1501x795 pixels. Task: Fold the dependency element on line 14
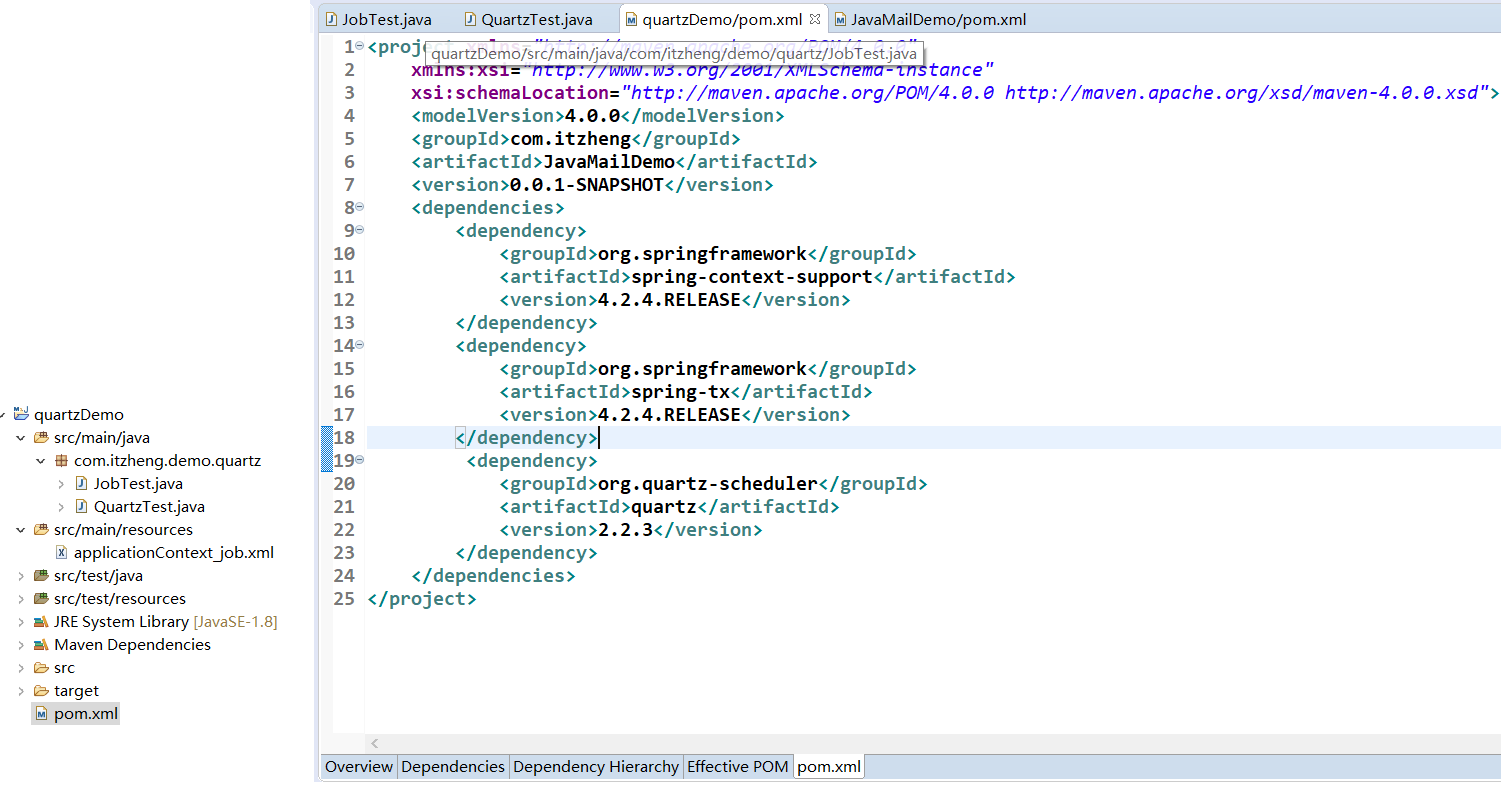point(360,345)
